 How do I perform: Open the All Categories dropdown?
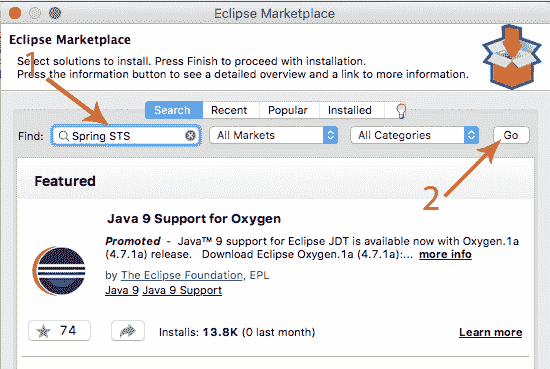pyautogui.click(x=415, y=135)
